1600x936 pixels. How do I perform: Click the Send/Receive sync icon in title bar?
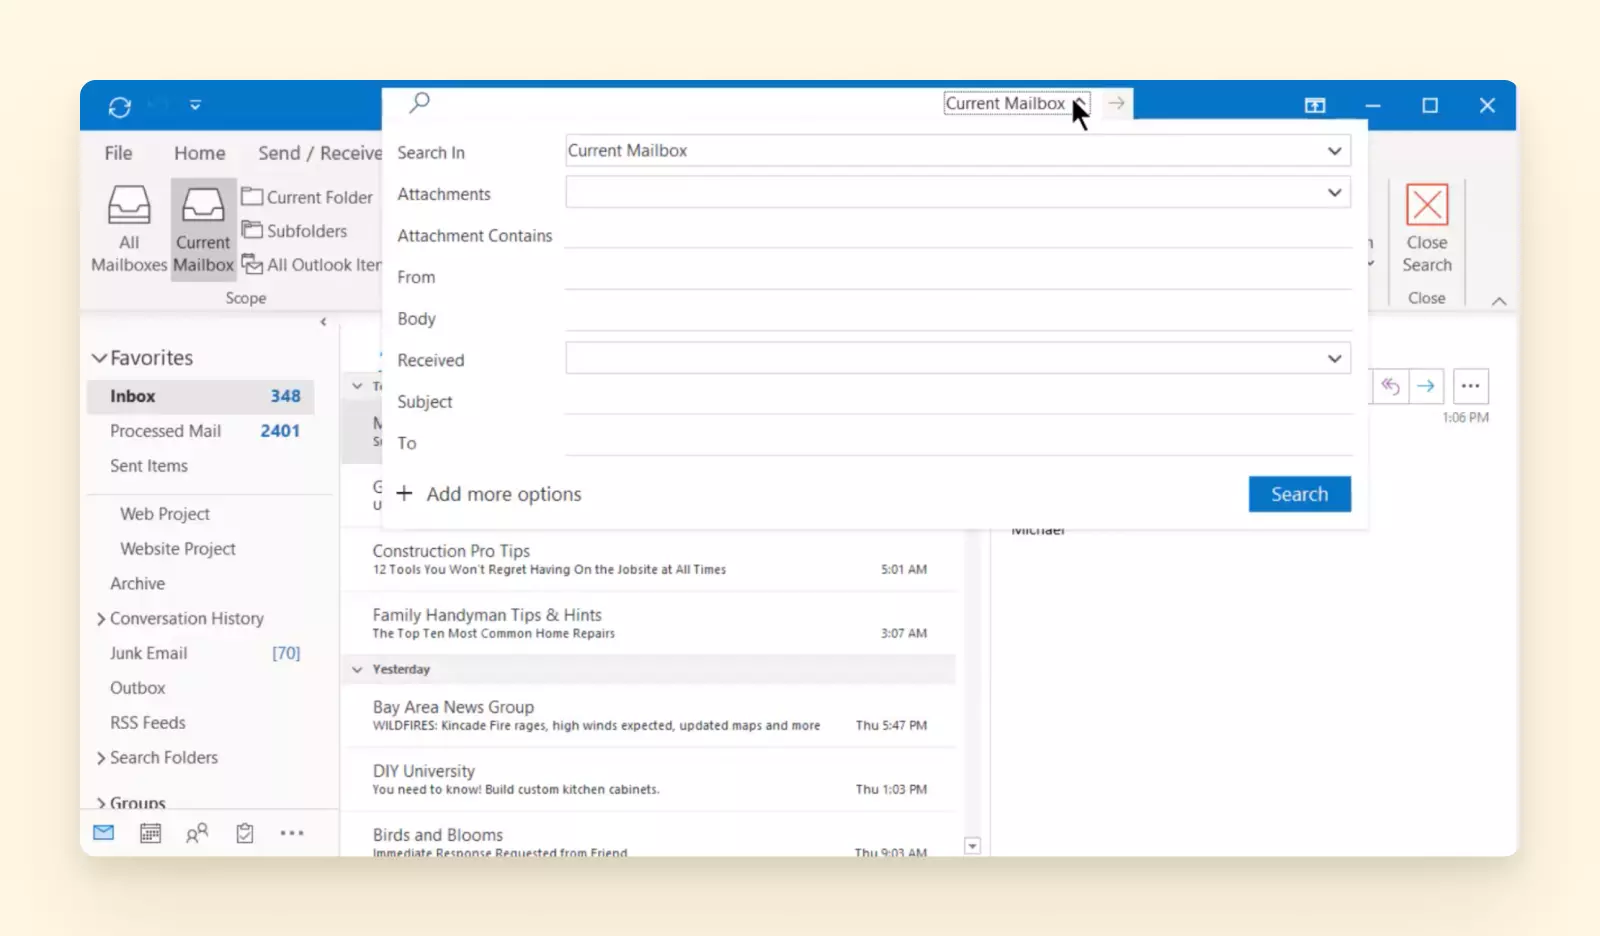(x=120, y=106)
